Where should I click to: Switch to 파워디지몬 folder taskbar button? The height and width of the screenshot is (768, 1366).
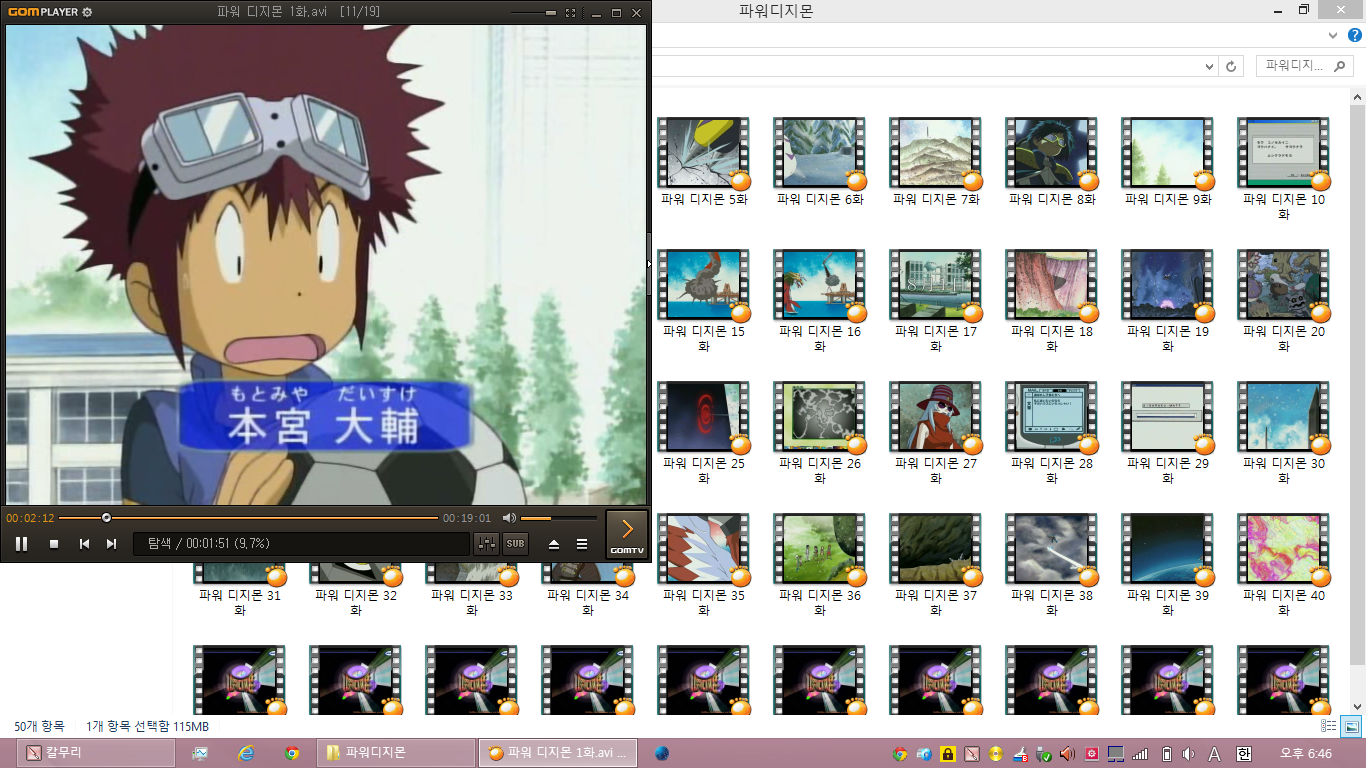[x=397, y=753]
